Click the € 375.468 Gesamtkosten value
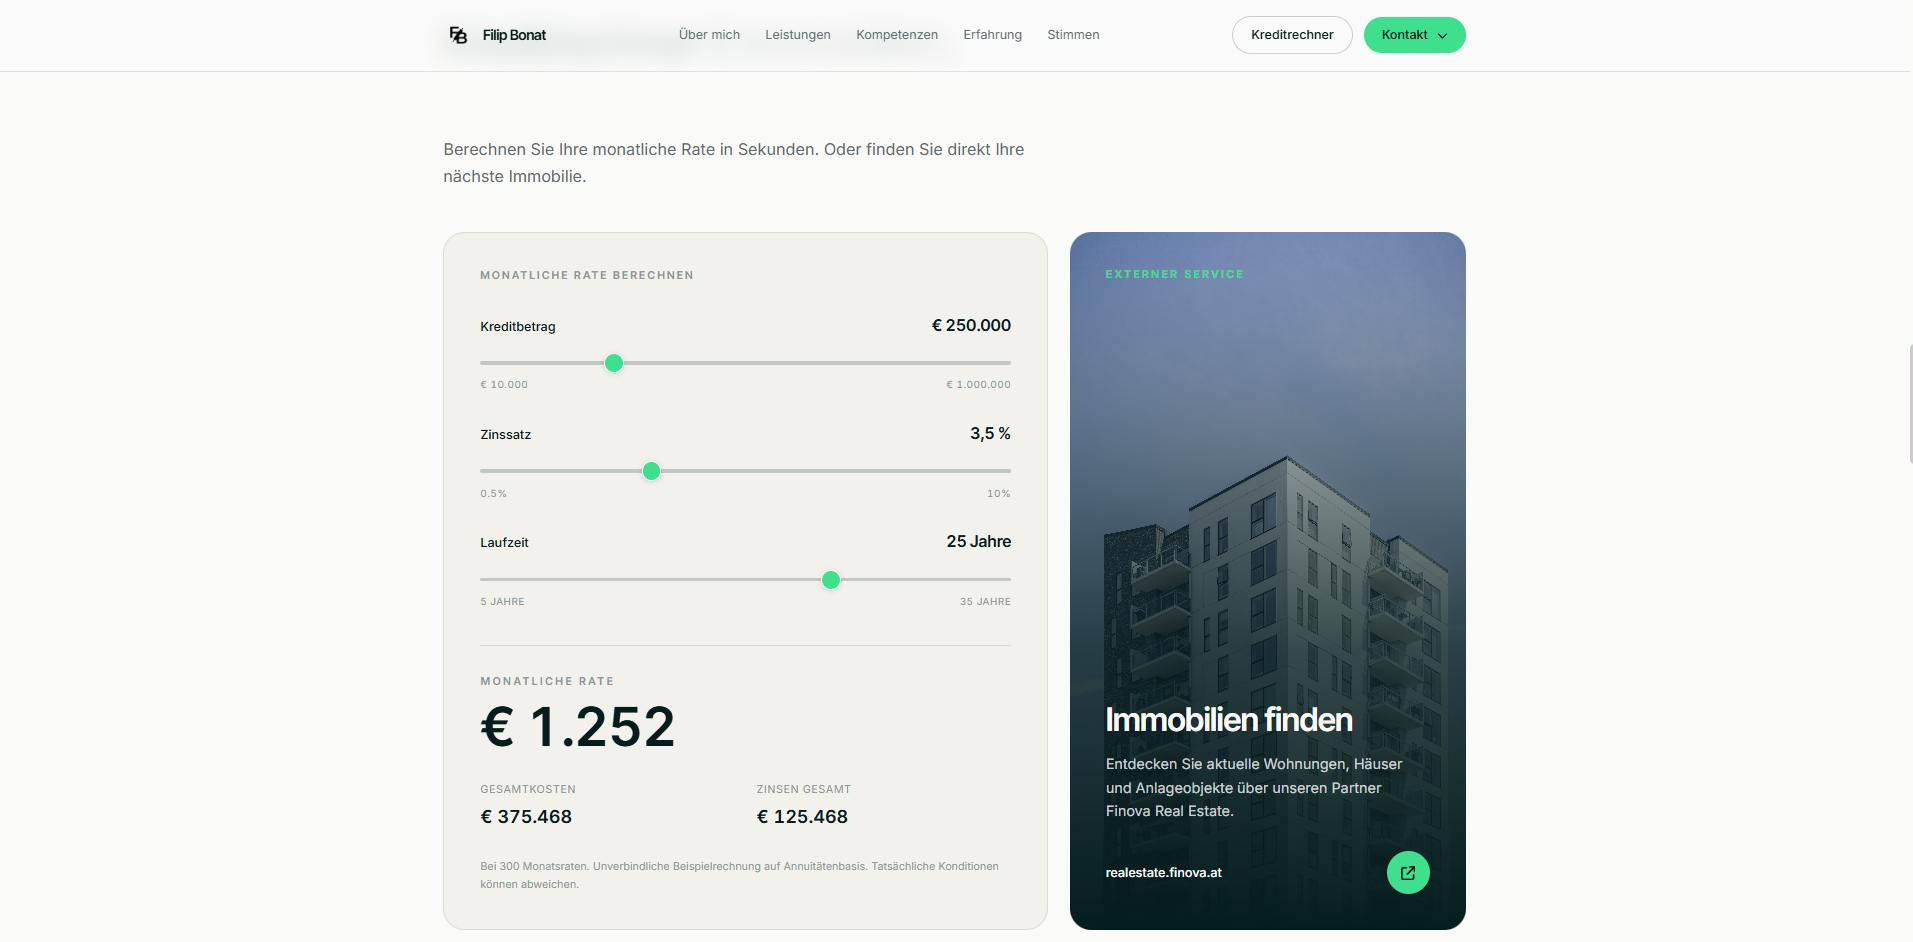 click(526, 817)
